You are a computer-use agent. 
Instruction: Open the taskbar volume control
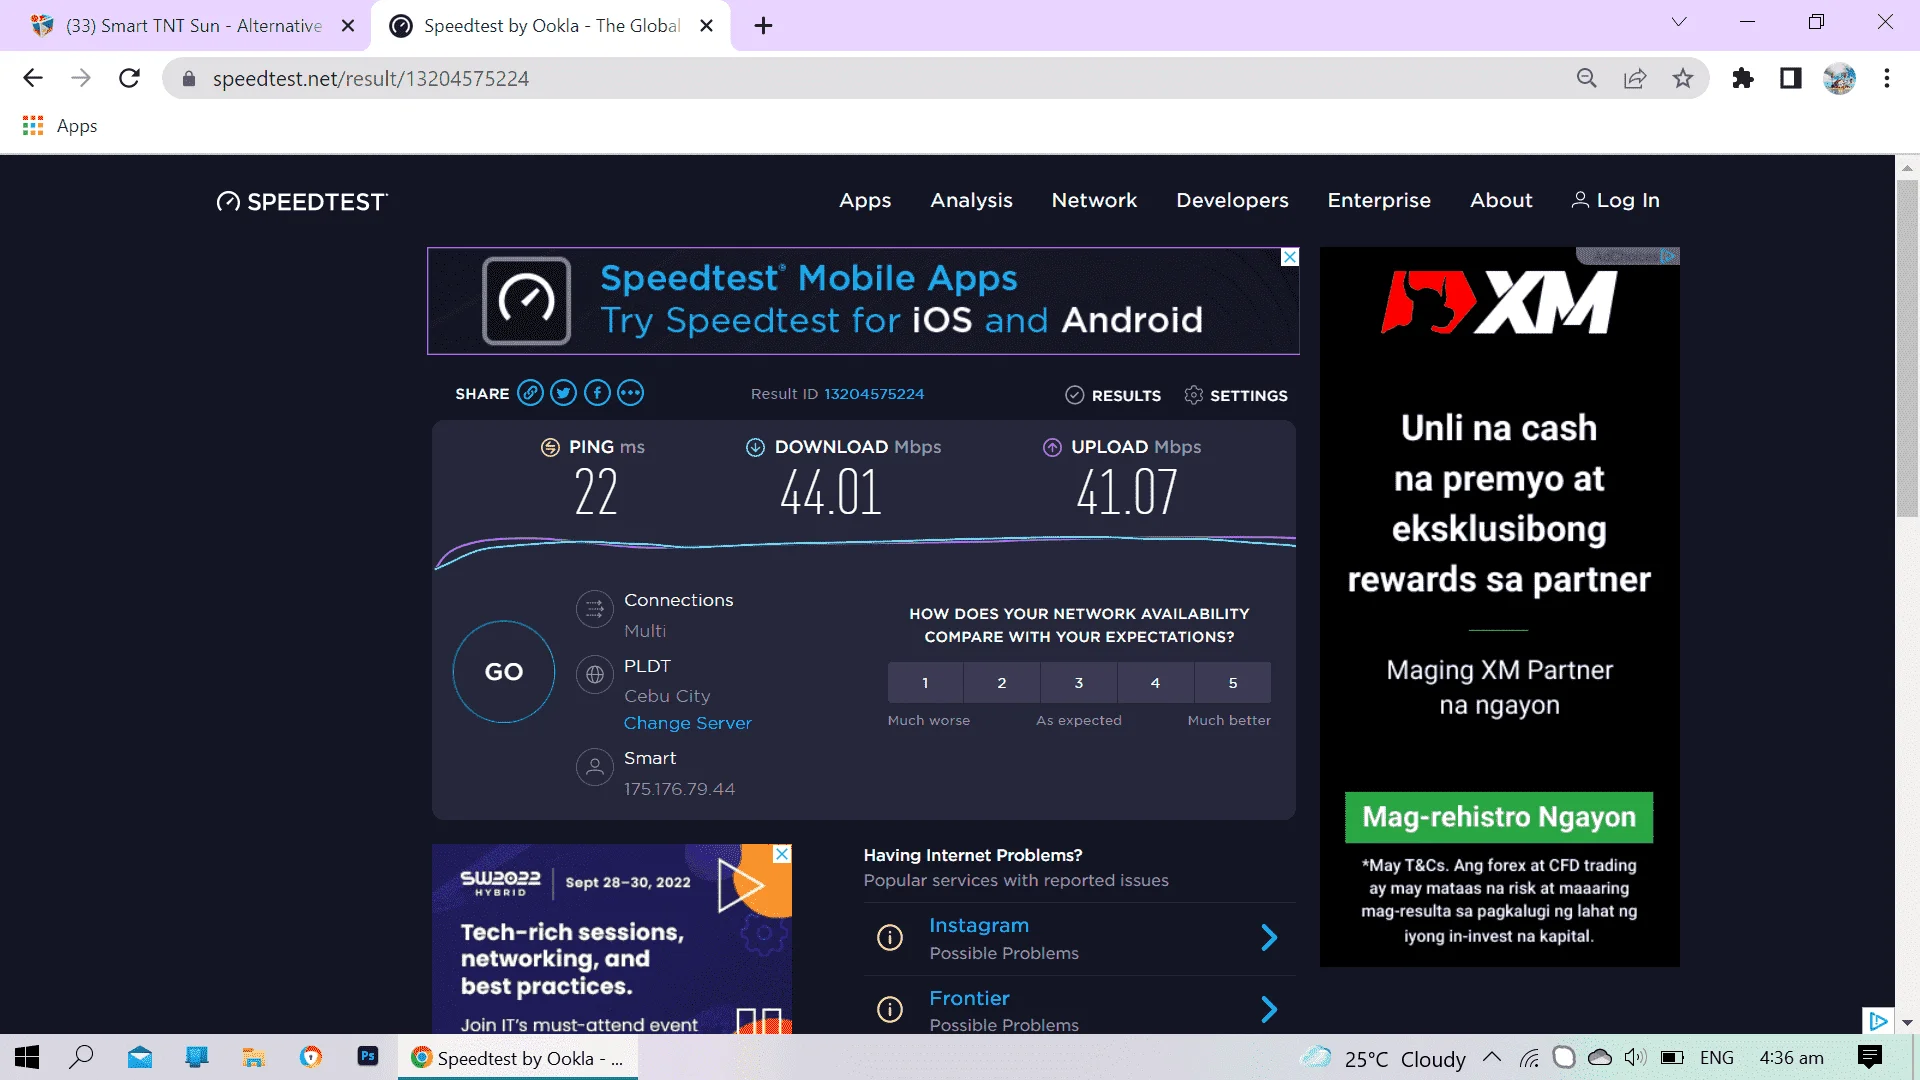click(x=1635, y=1057)
